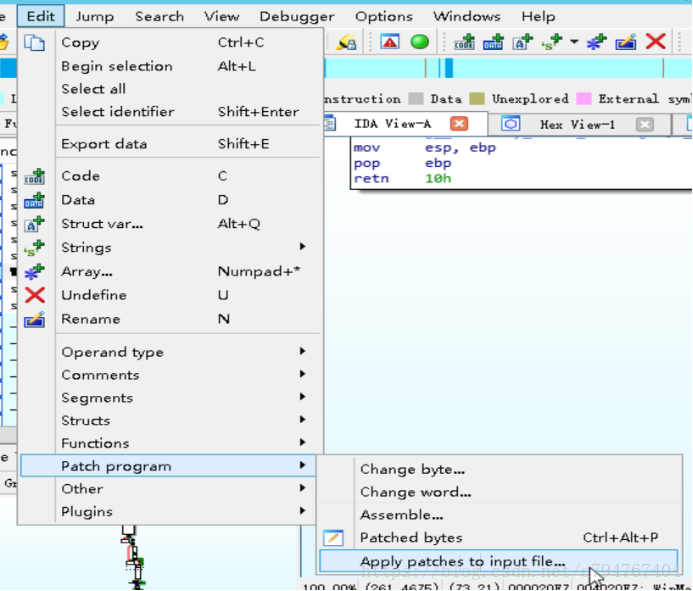Click the Unexplored legend color swatch
The height and width of the screenshot is (591, 693).
click(x=477, y=99)
